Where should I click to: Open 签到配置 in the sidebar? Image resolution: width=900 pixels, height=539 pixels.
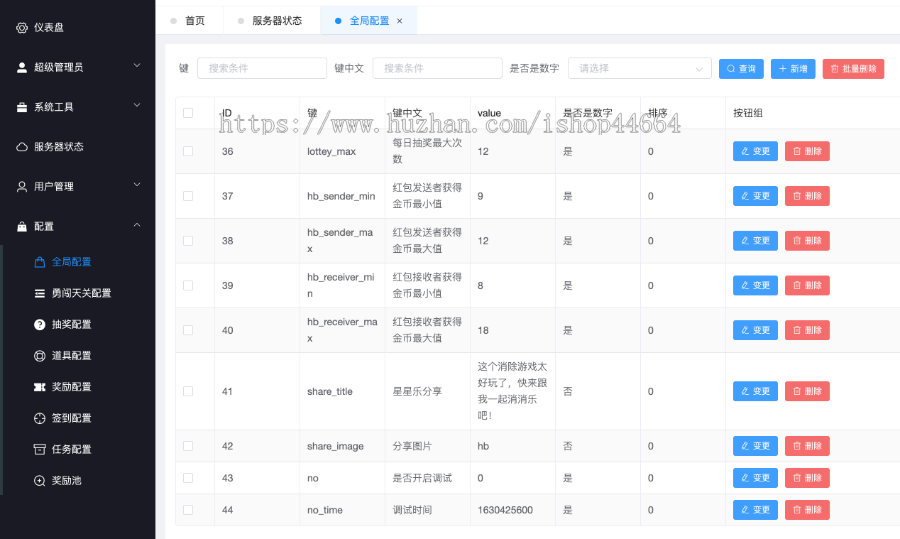coord(72,418)
